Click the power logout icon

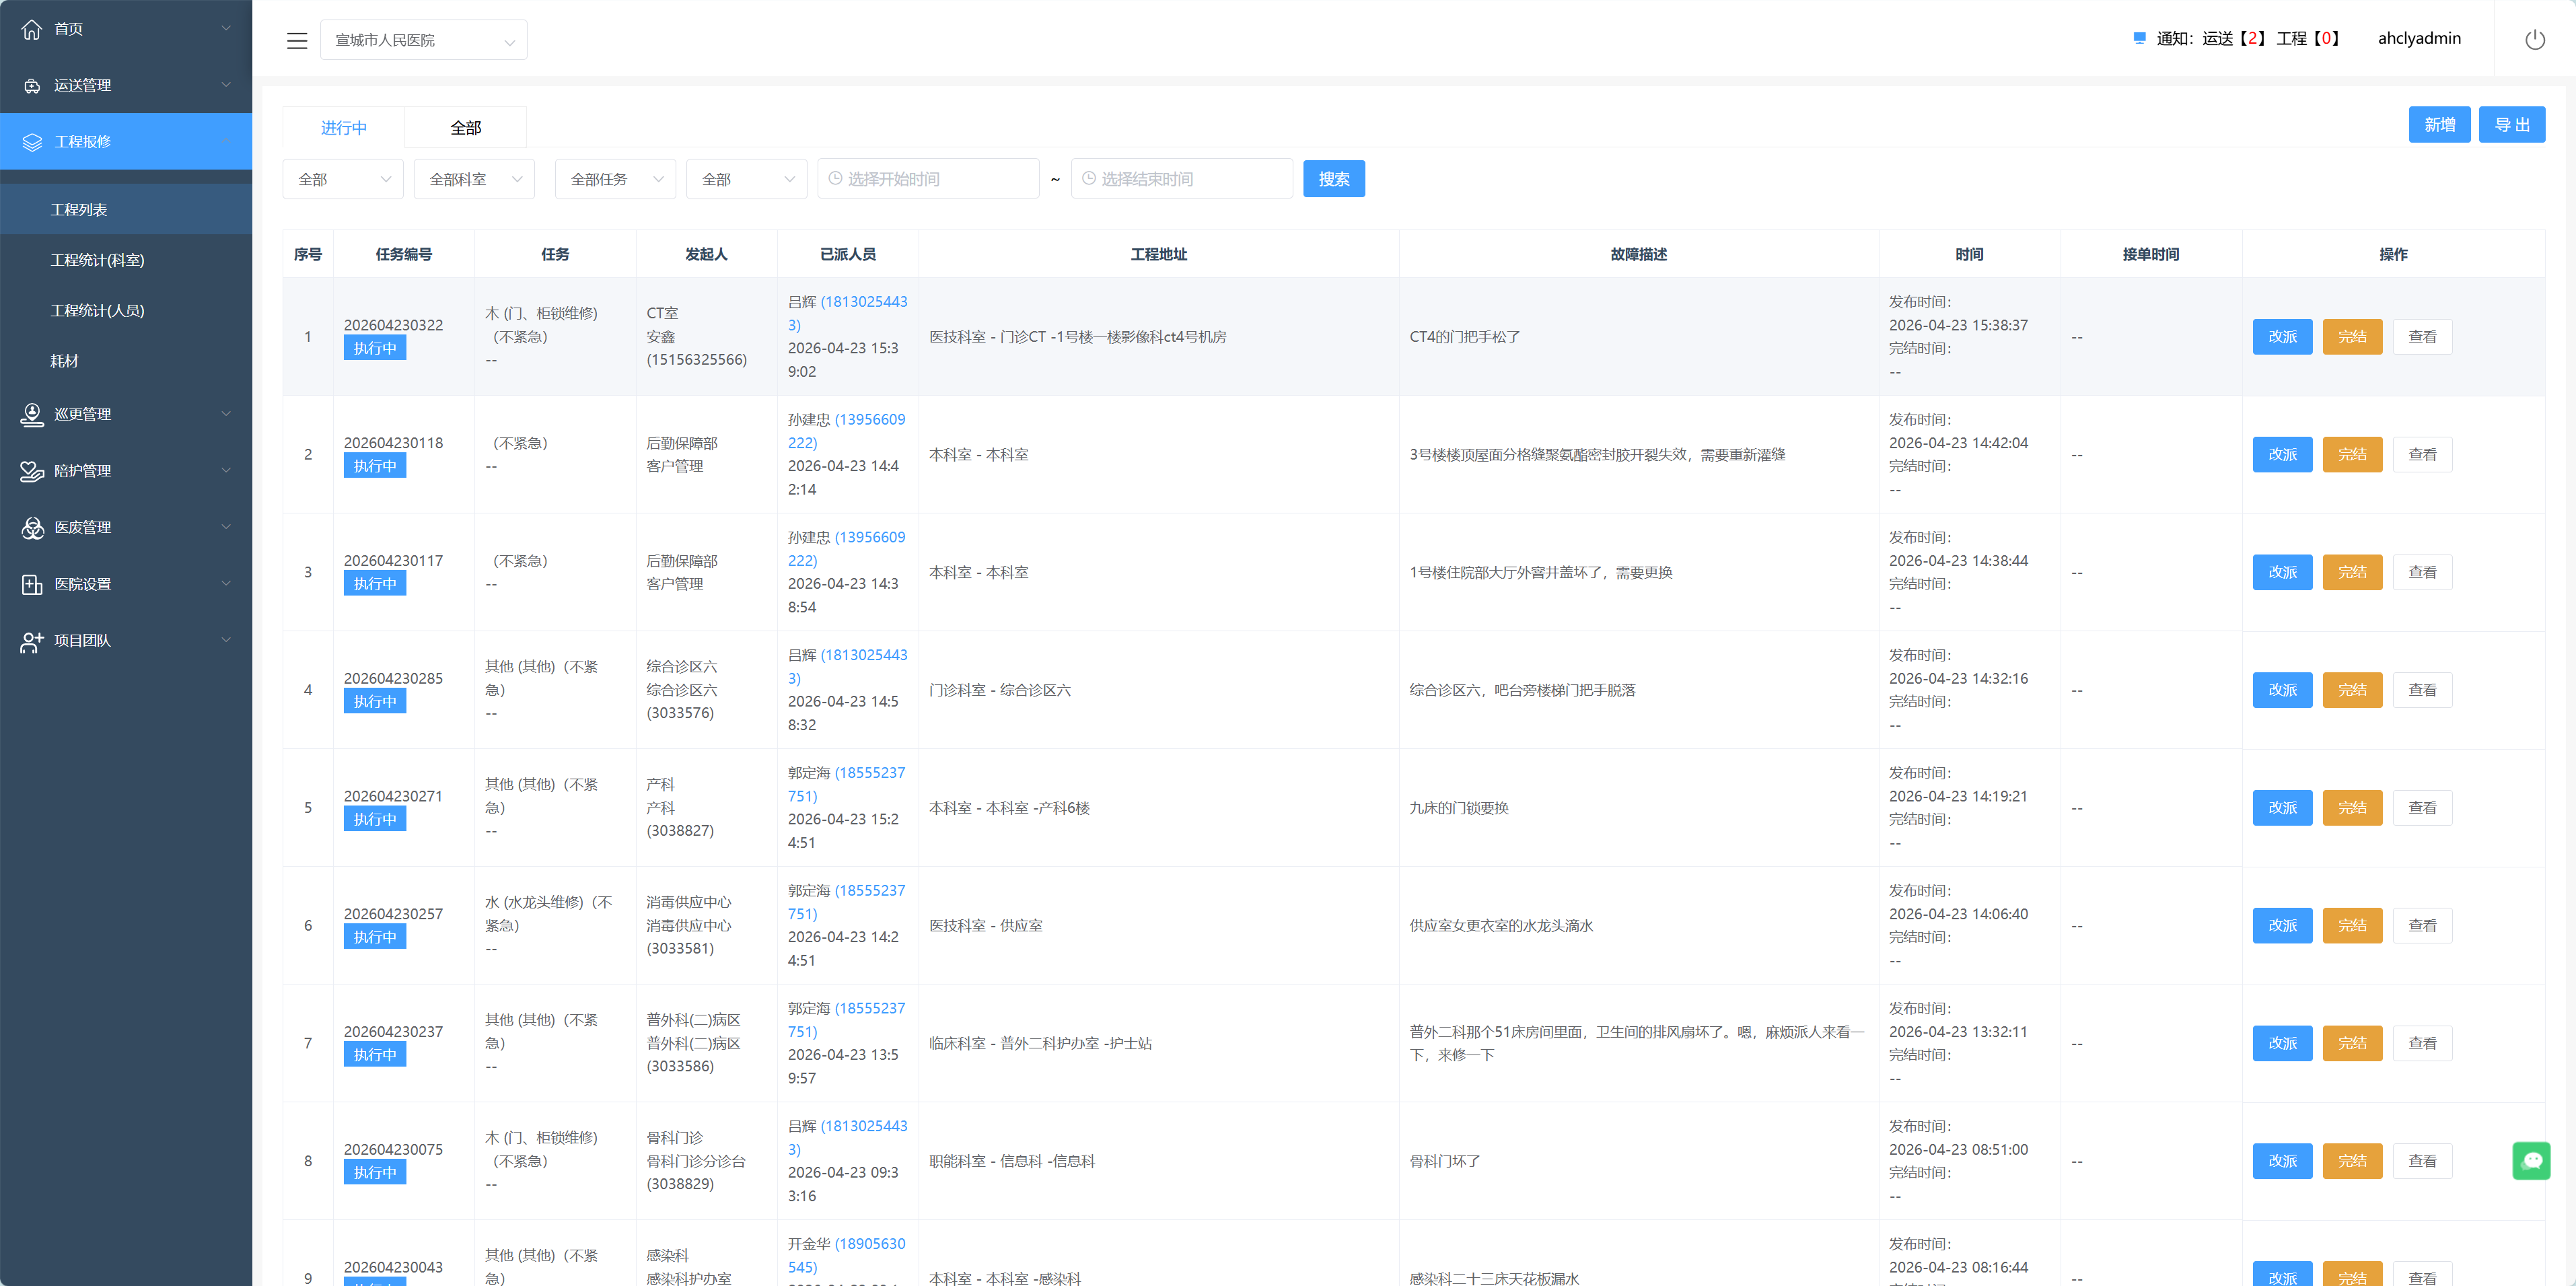pyautogui.click(x=2534, y=40)
